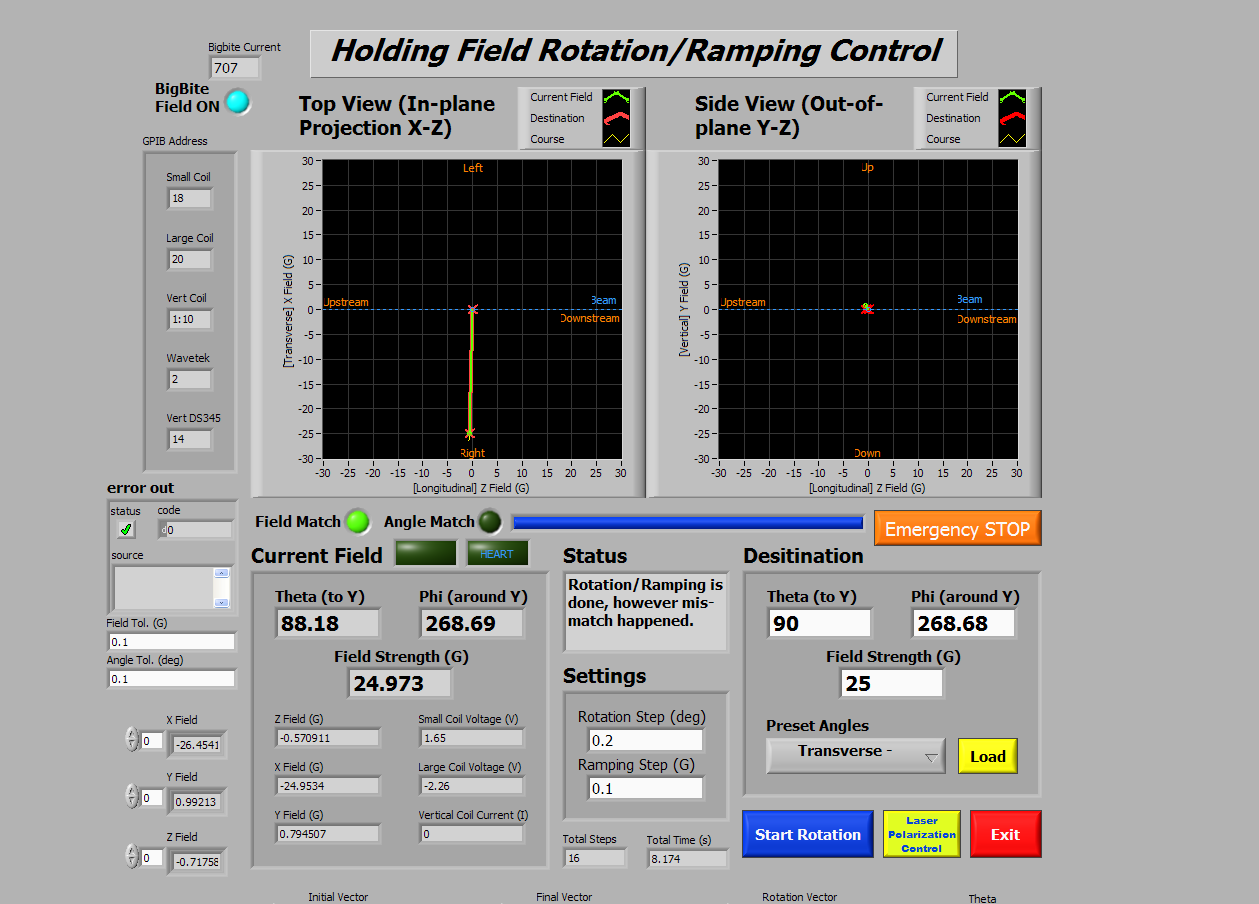
Task: Click the Field Match green LED
Action: pyautogui.click(x=357, y=522)
